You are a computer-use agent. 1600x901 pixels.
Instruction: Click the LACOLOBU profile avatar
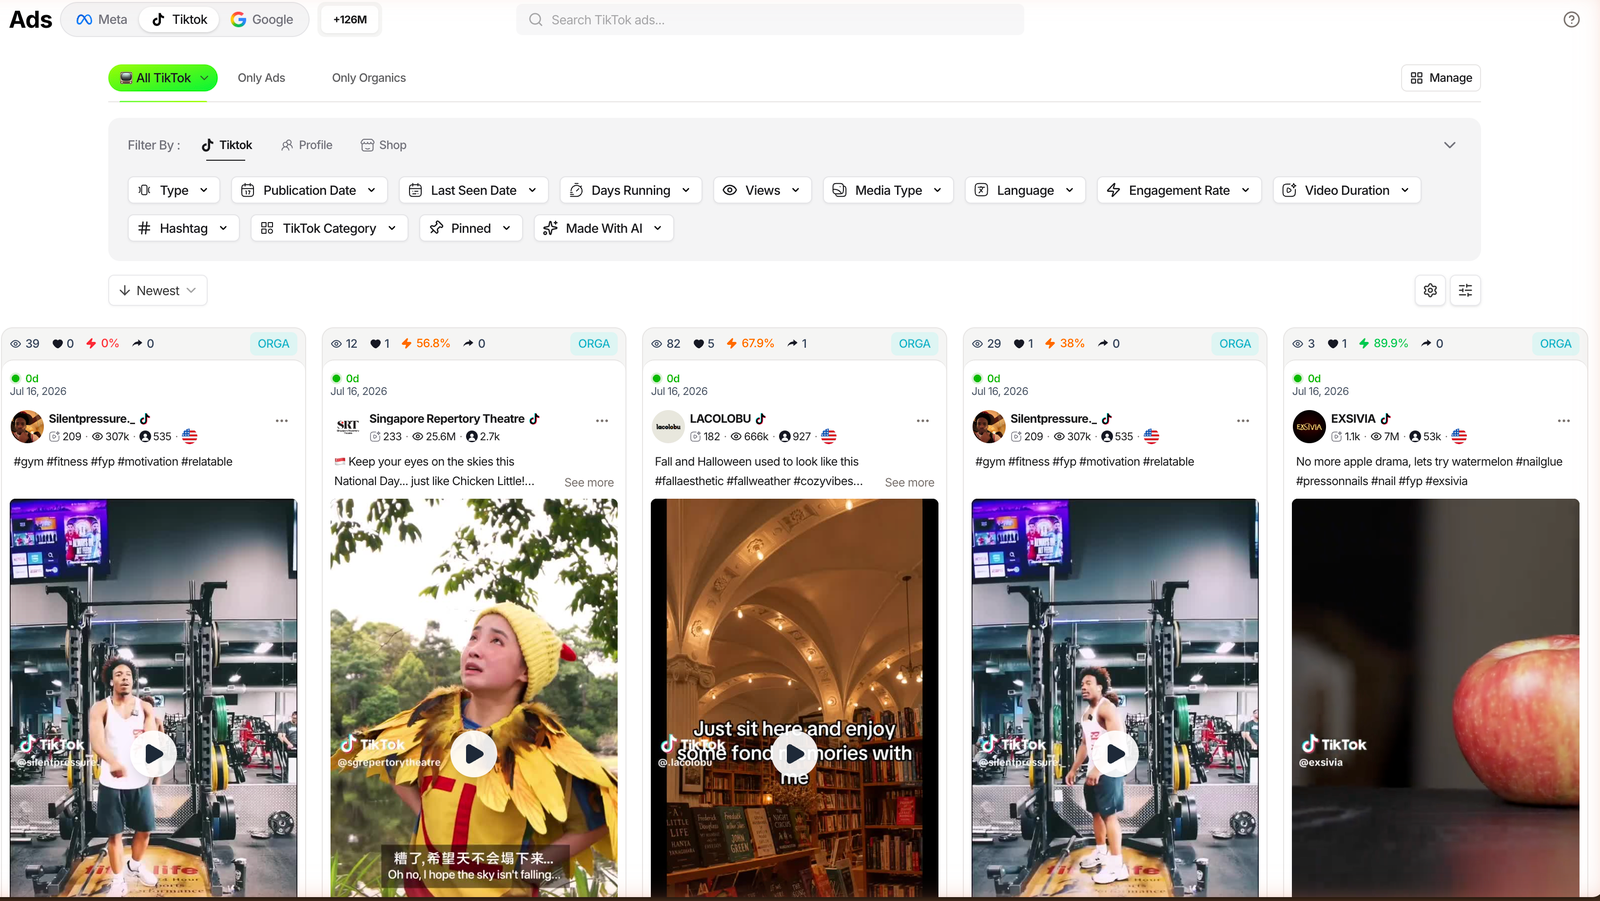coord(668,427)
